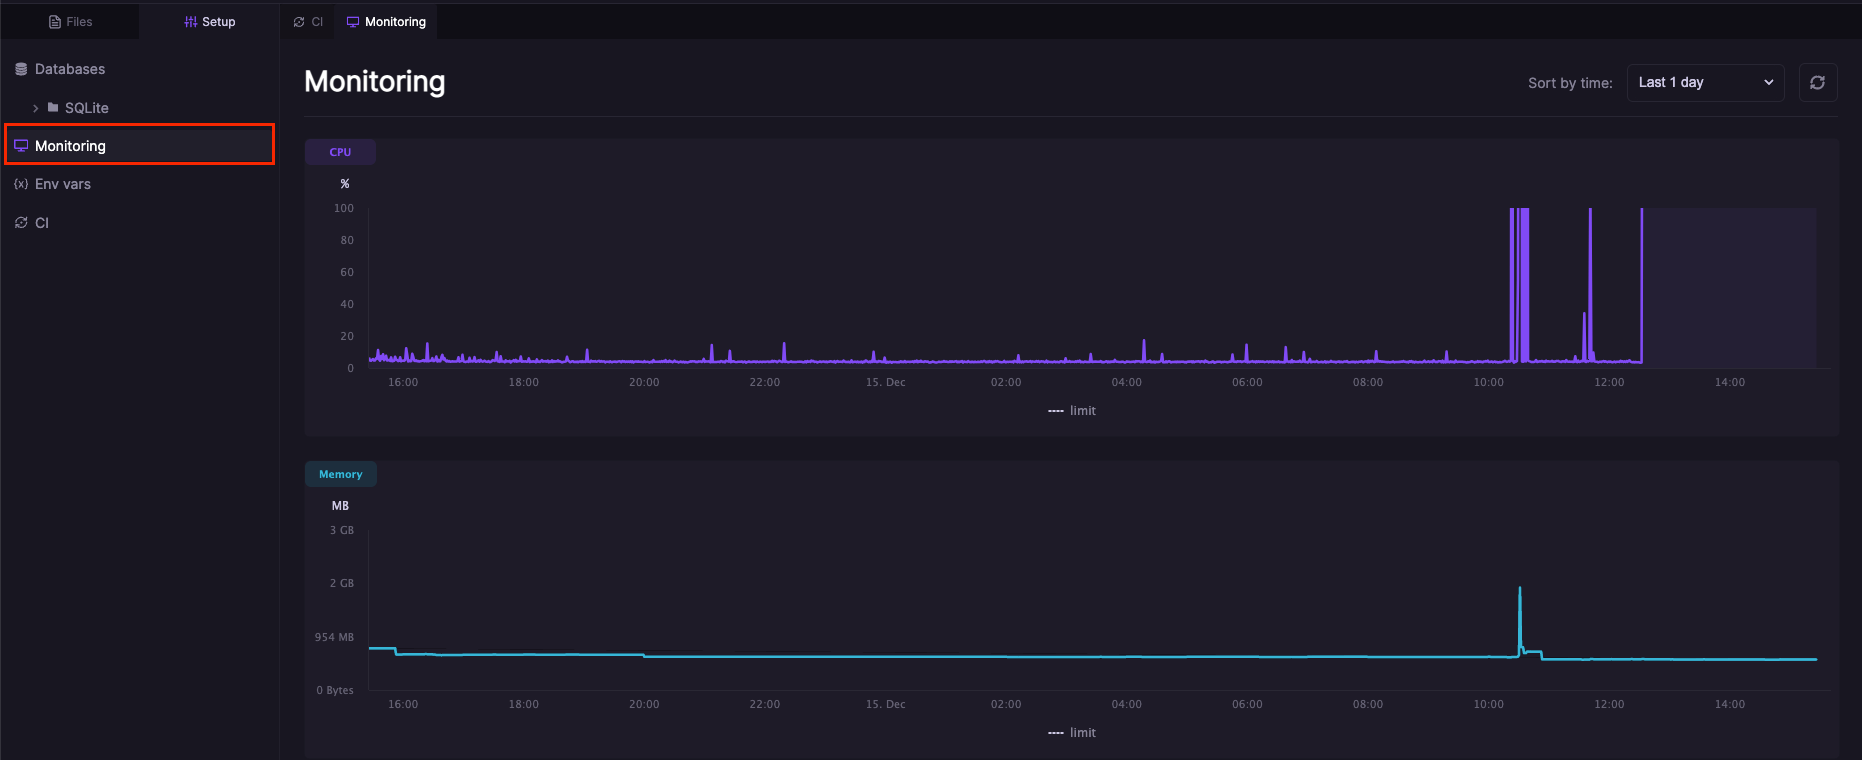The width and height of the screenshot is (1862, 760).
Task: Toggle the Memory chart limit legend
Action: 1072,733
